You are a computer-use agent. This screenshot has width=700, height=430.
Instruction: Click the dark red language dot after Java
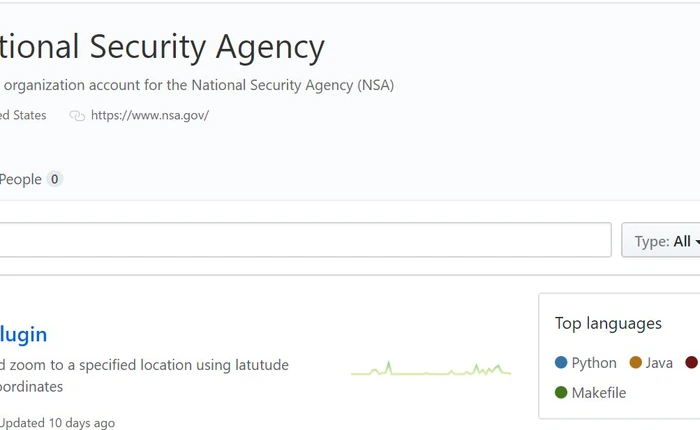[691, 363]
